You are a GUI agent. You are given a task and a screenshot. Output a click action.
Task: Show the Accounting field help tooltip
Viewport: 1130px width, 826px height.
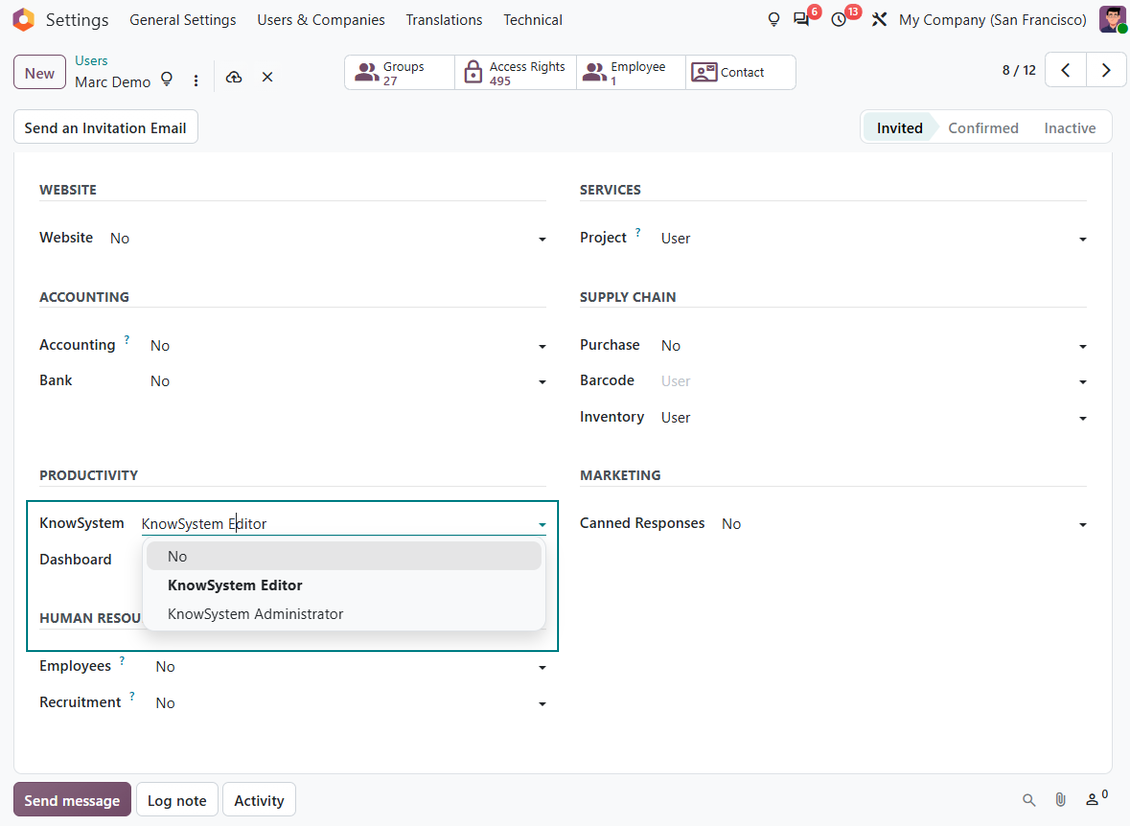[127, 339]
